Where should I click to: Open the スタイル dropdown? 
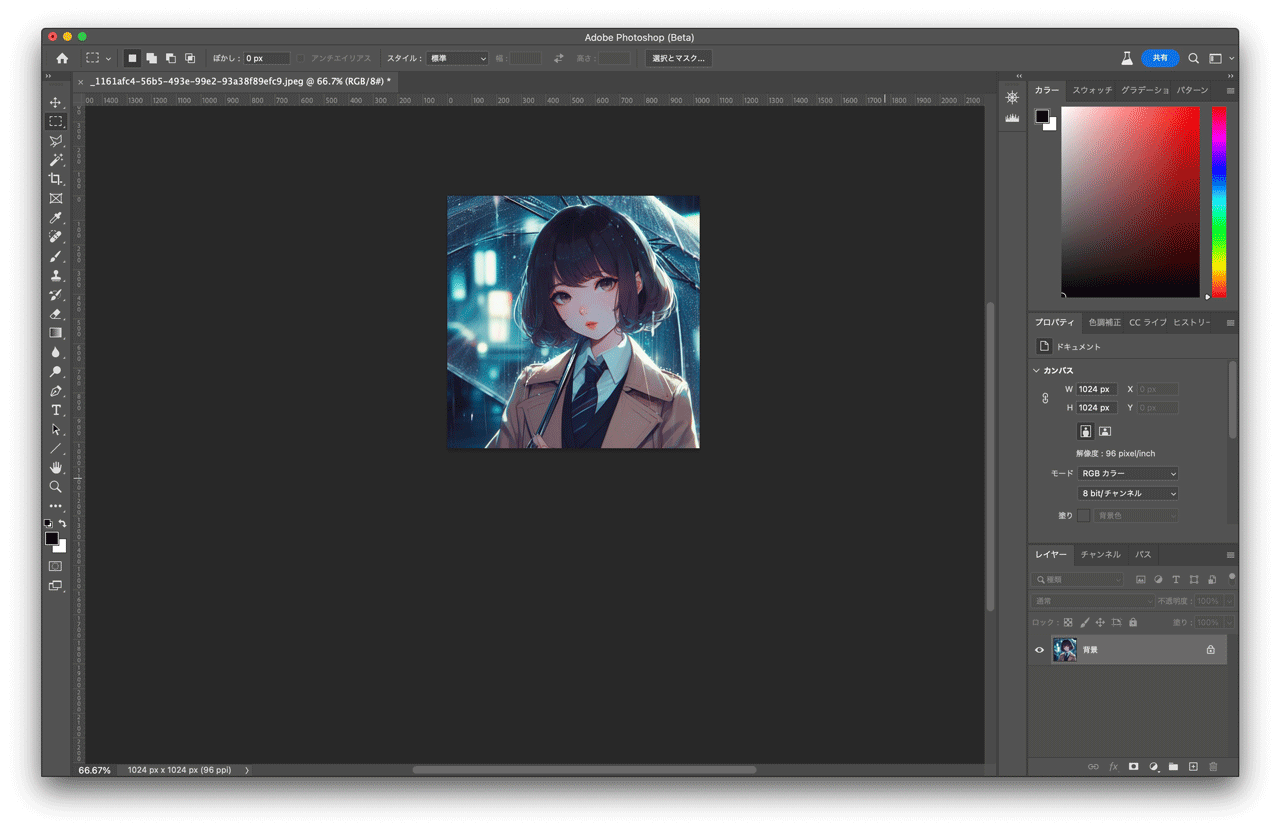(456, 58)
